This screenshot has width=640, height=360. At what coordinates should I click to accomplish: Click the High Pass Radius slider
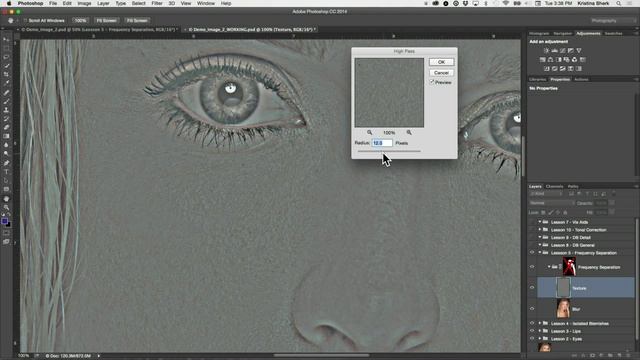point(389,151)
